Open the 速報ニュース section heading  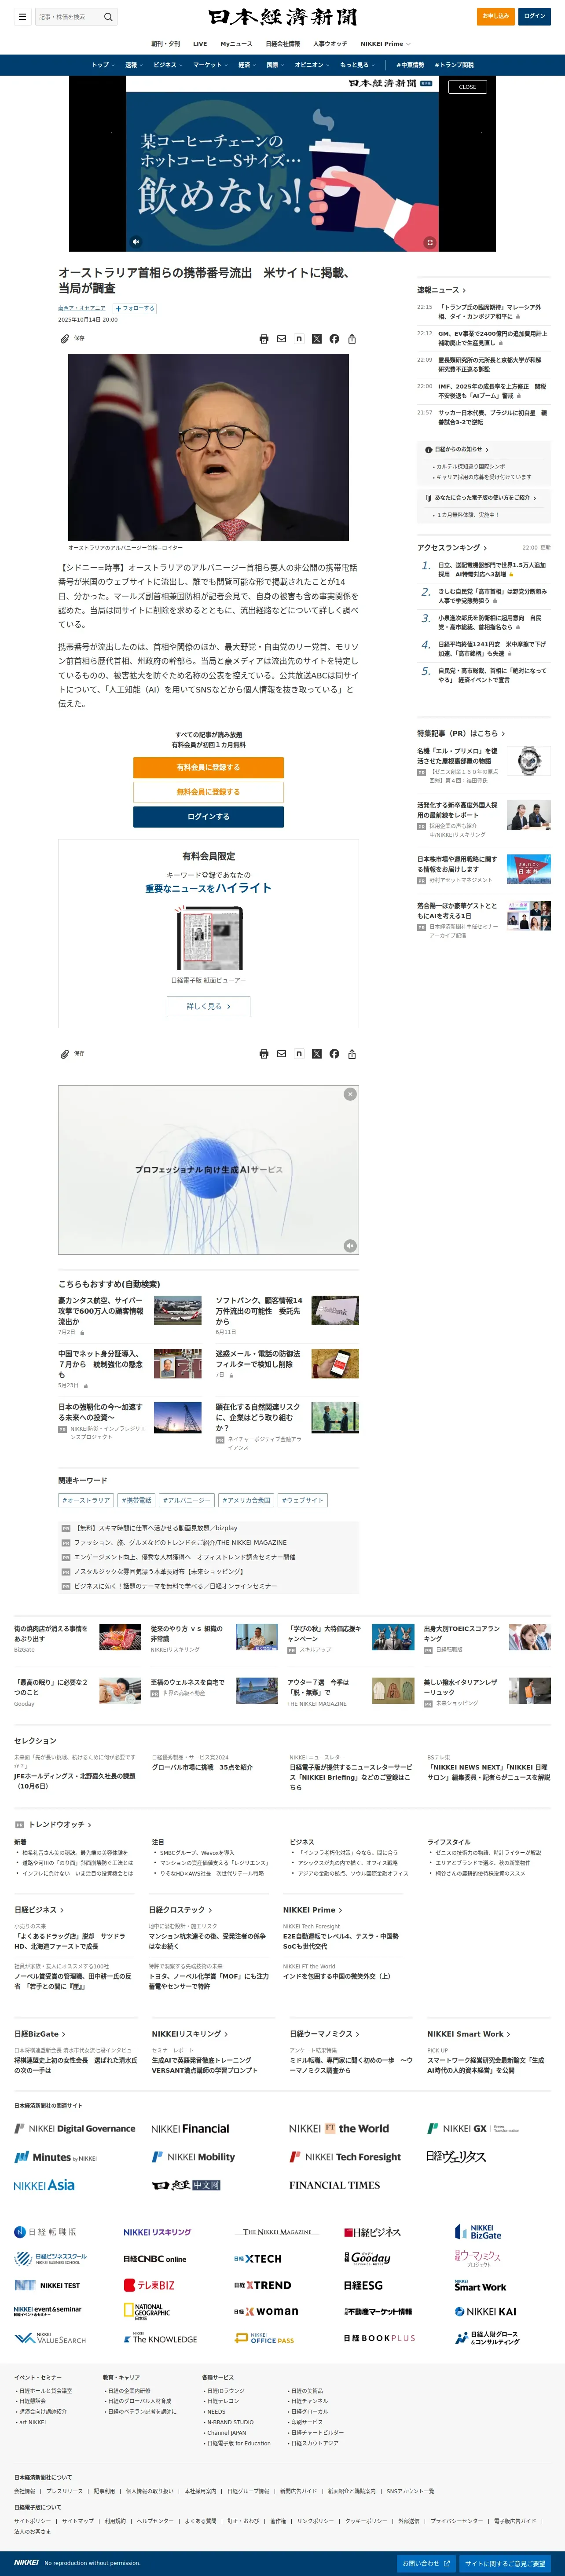[441, 290]
